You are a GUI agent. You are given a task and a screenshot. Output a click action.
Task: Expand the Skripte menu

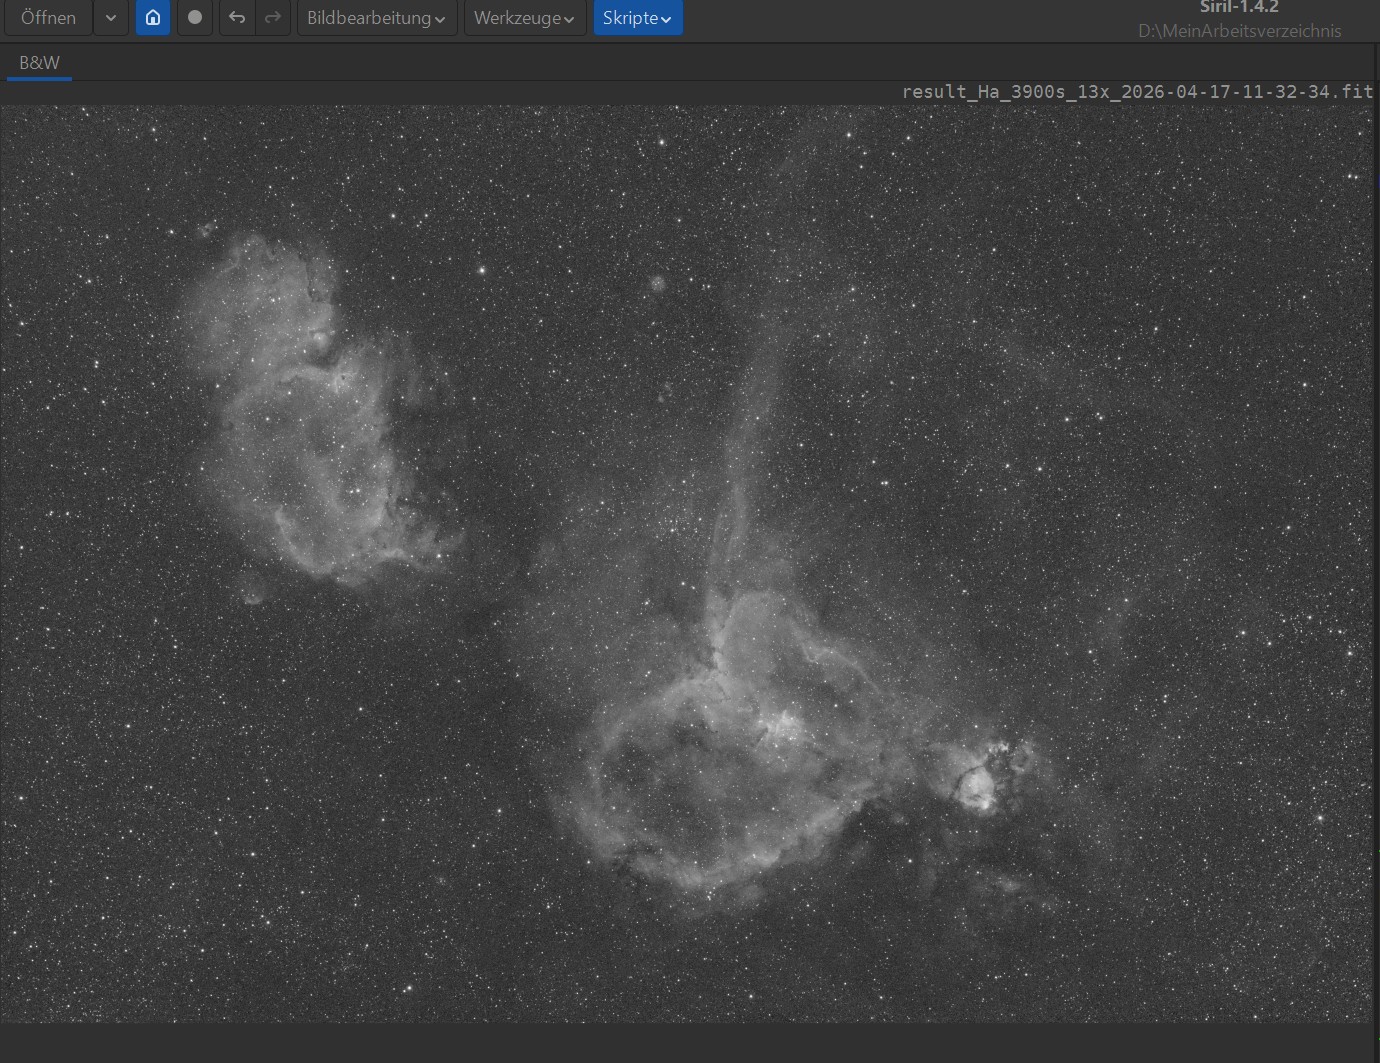637,18
